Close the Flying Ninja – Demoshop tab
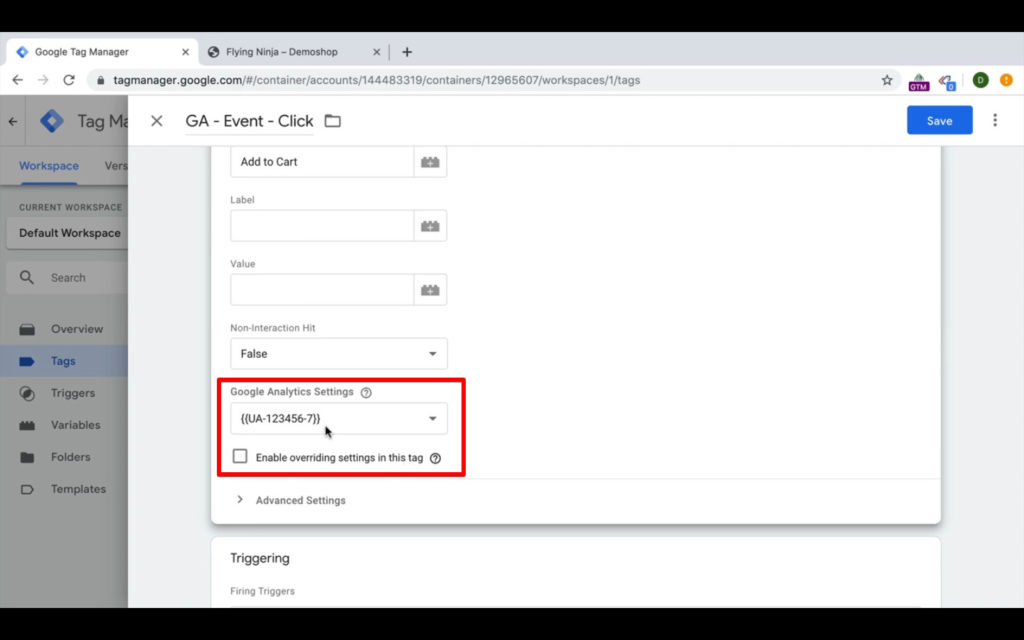 376,52
